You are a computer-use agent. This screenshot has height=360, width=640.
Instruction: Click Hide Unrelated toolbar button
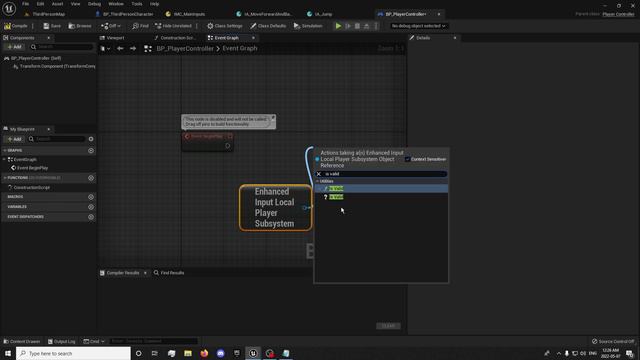pyautogui.click(x=173, y=26)
